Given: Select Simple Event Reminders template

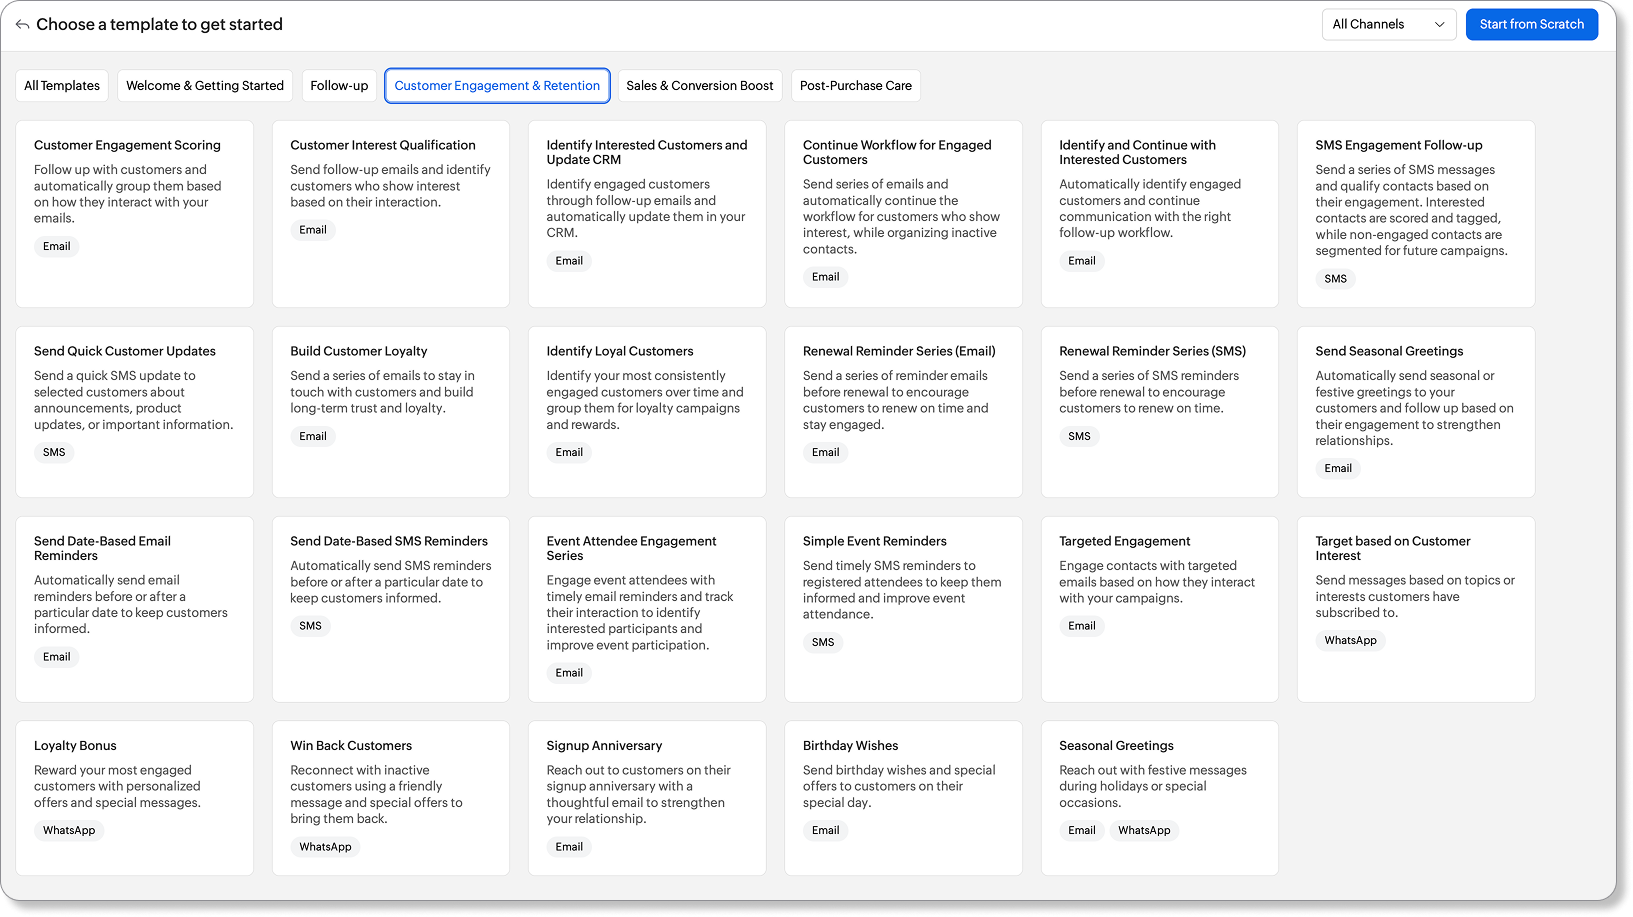Looking at the screenshot, I should (903, 609).
